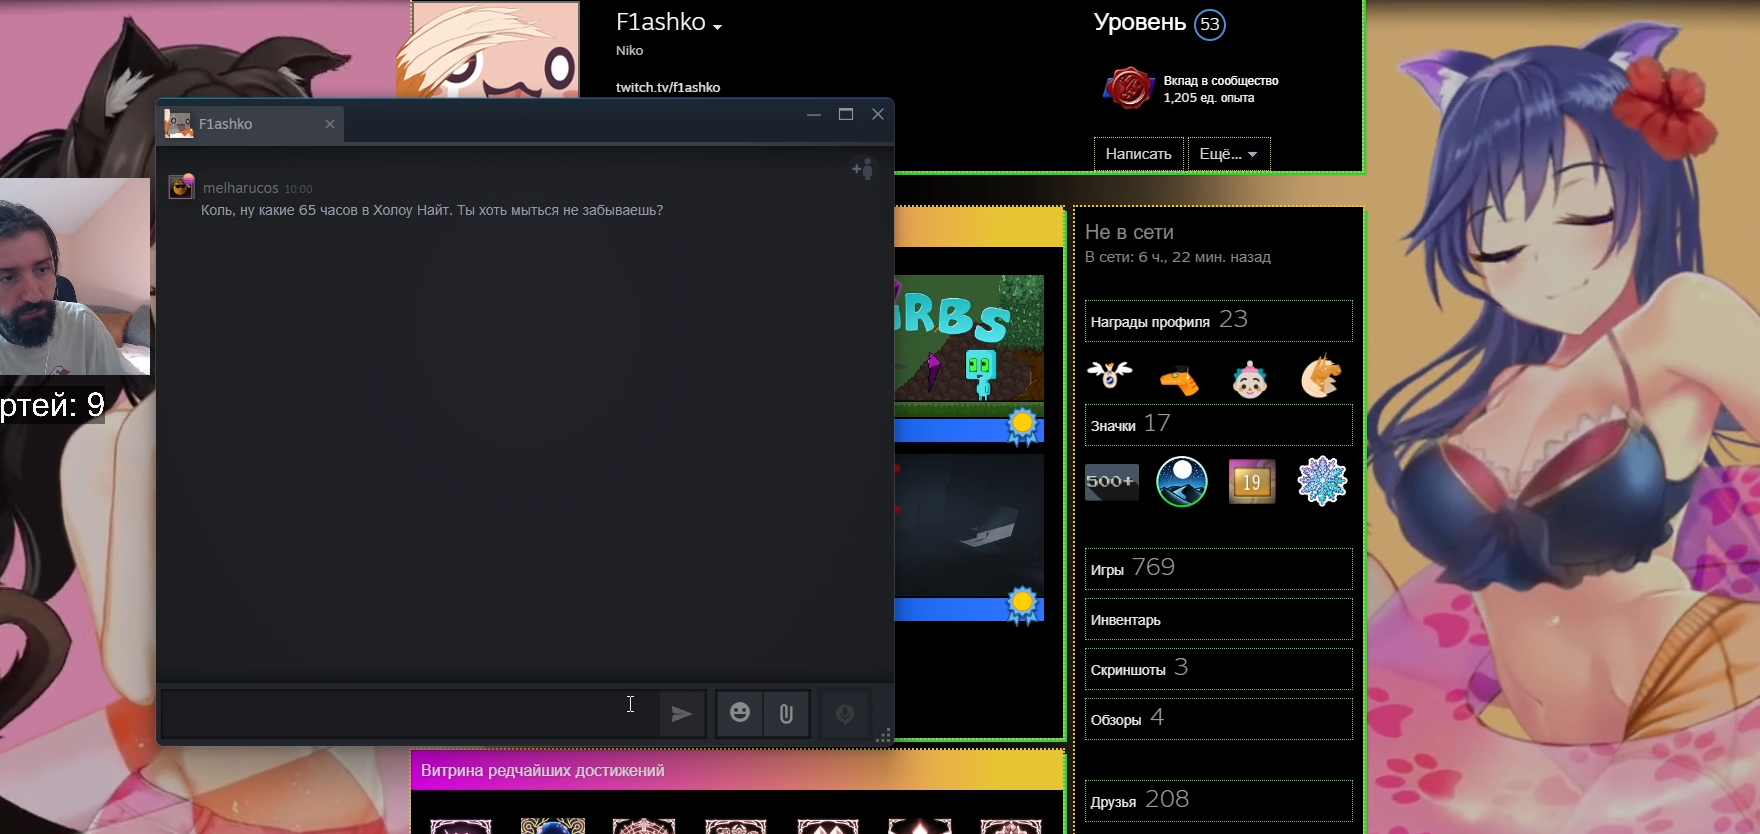Click the melharucos avatar in chat

tap(181, 187)
